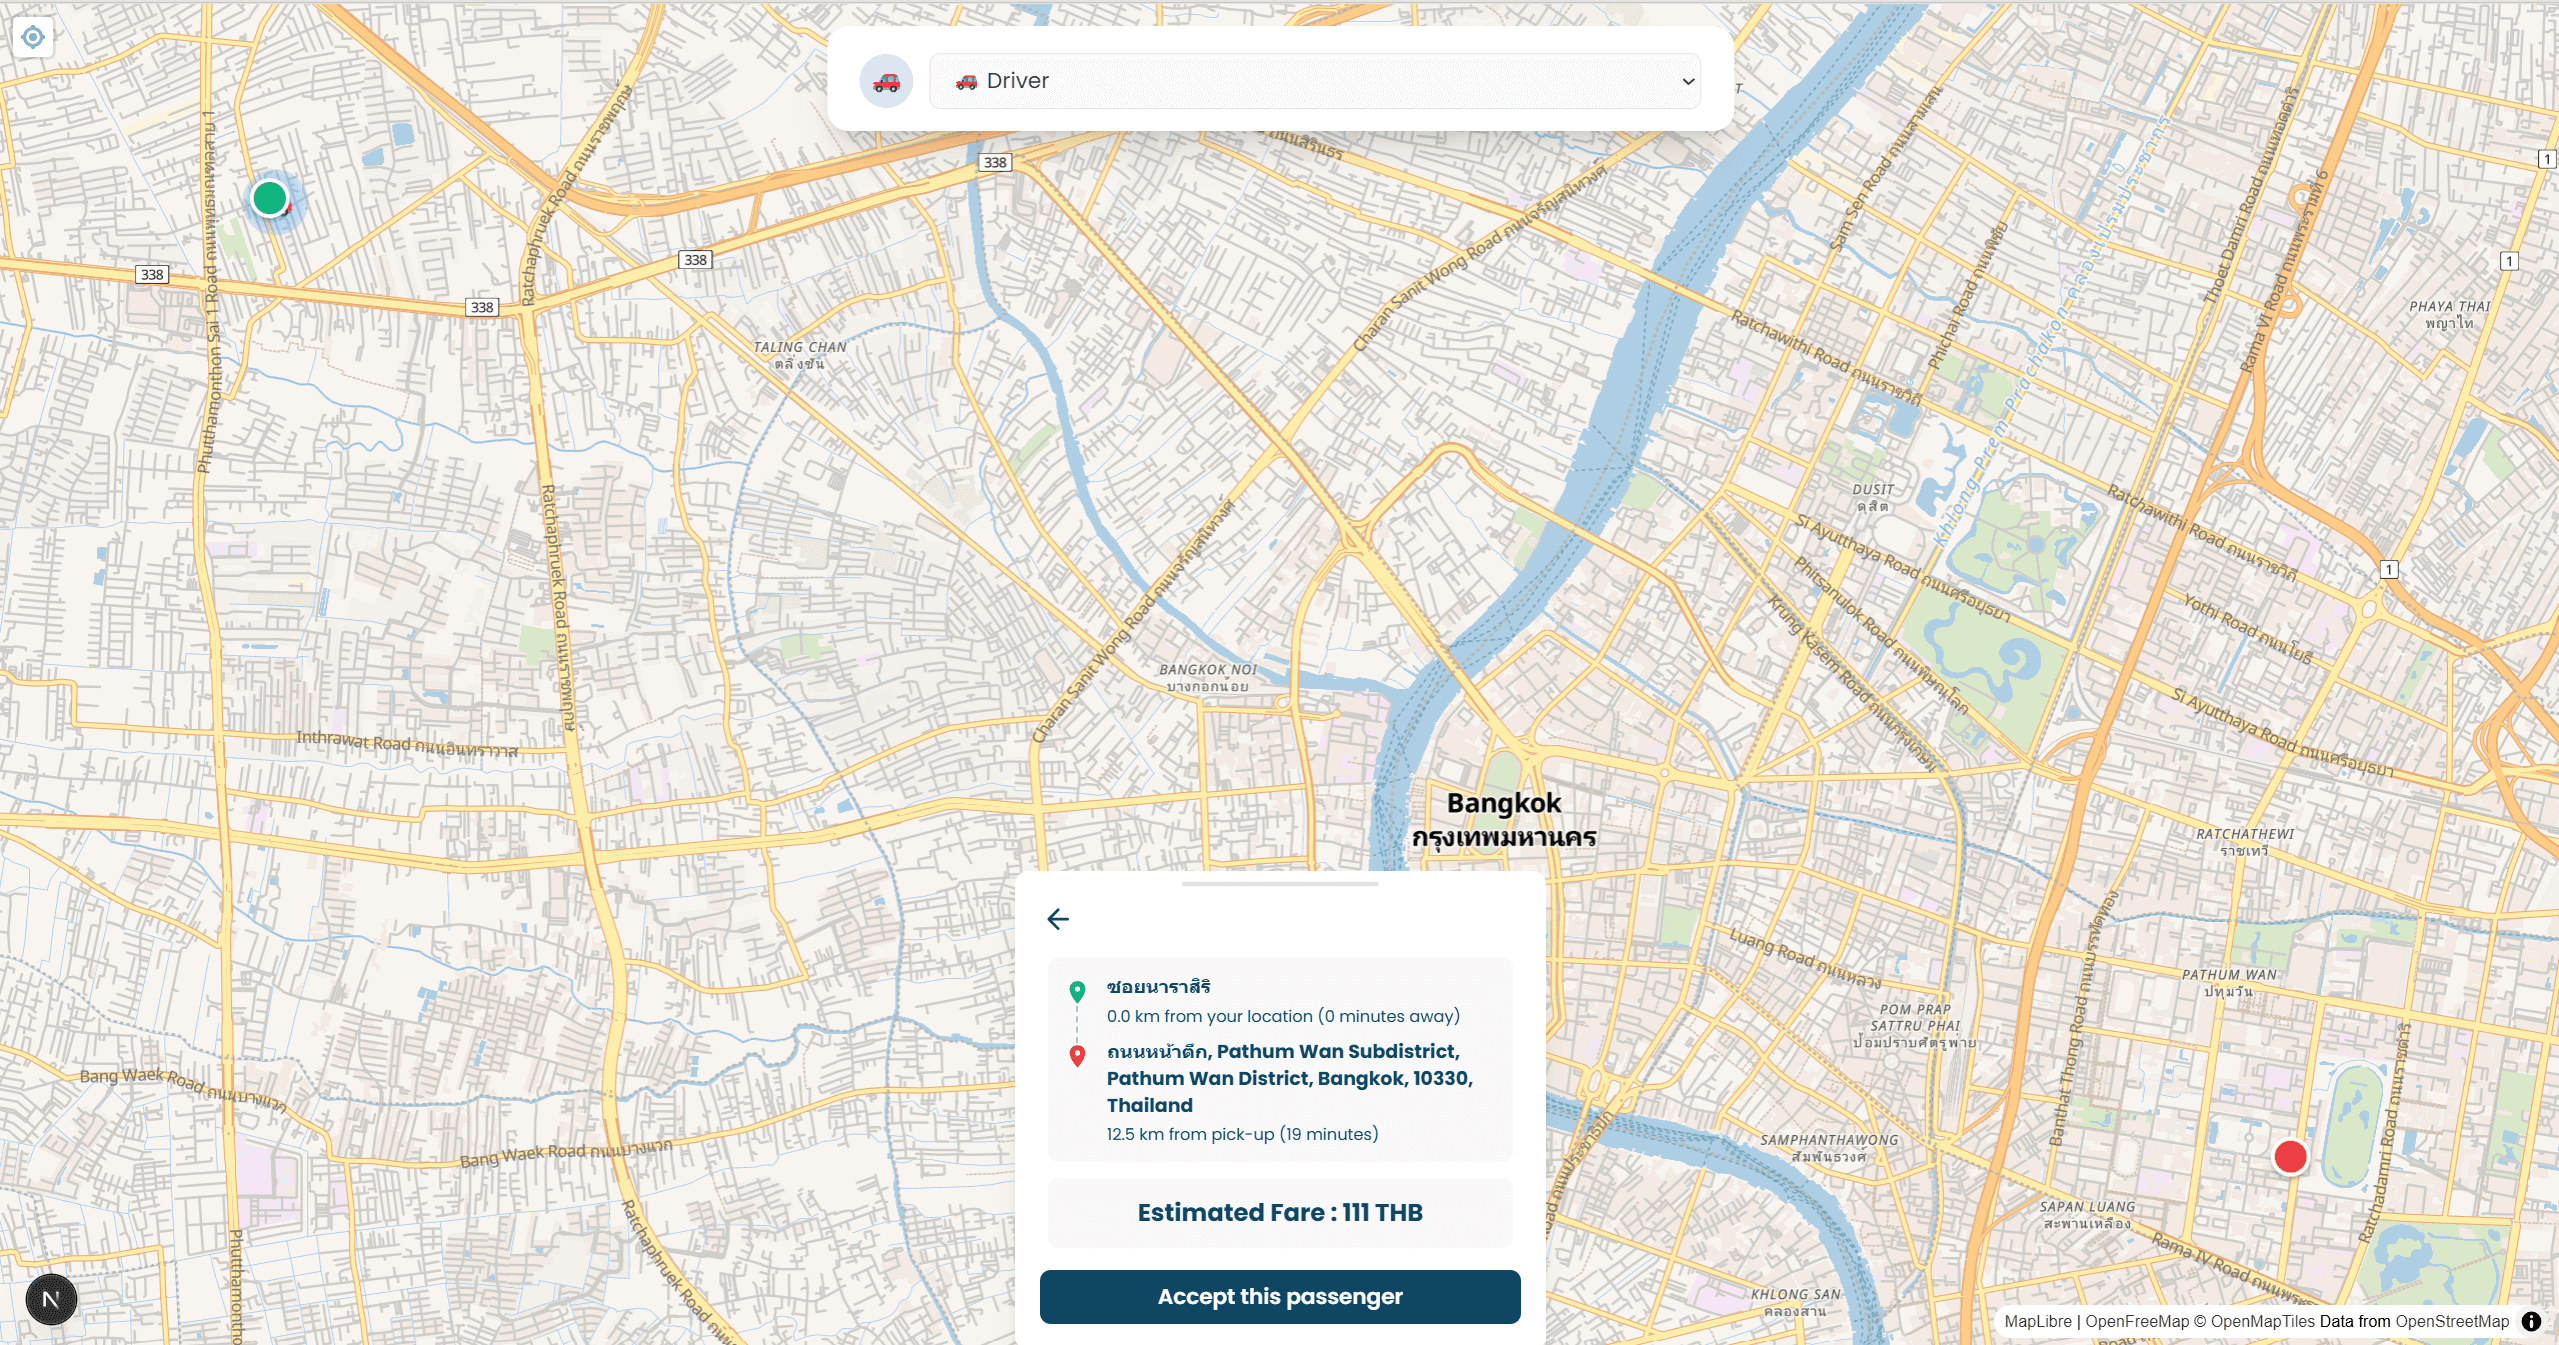The height and width of the screenshot is (1345, 2559).
Task: Click the green pickup pin icon
Action: click(x=1077, y=992)
